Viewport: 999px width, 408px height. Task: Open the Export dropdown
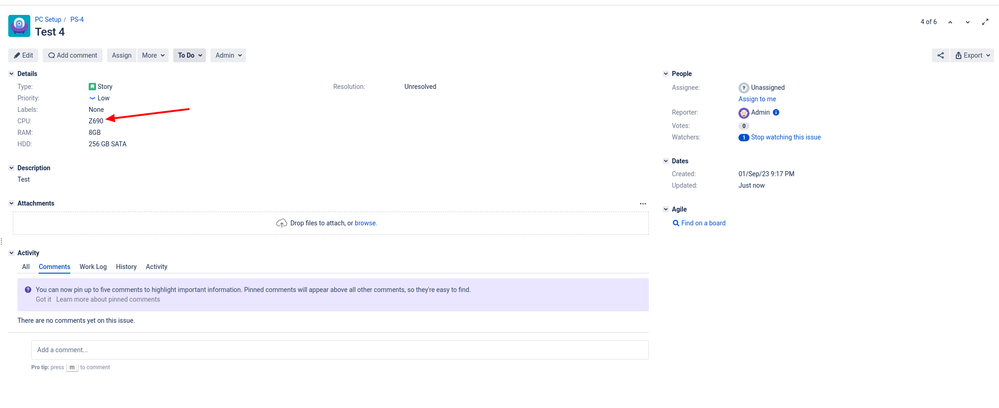pos(972,55)
